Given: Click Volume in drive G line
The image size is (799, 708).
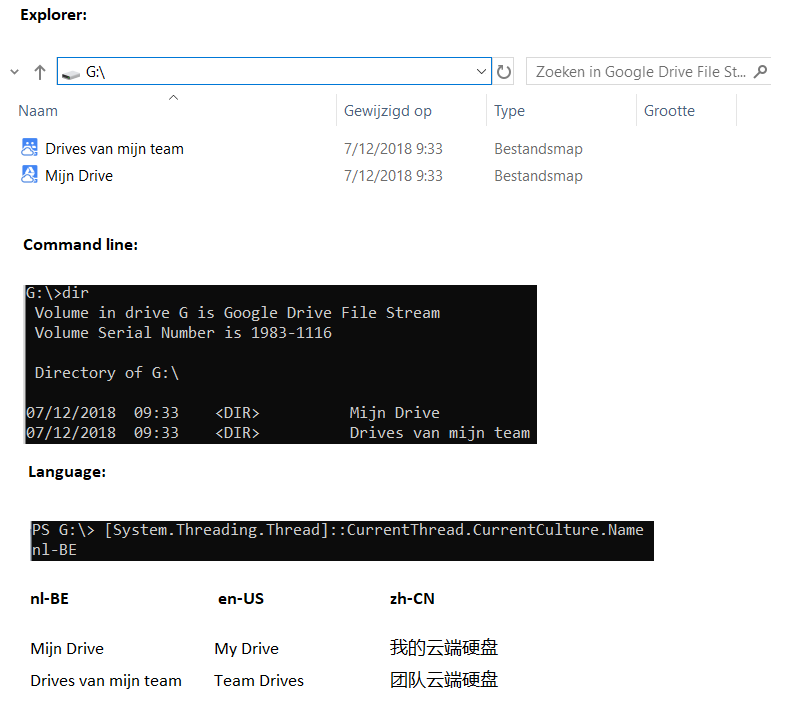Looking at the screenshot, I should [x=237, y=312].
